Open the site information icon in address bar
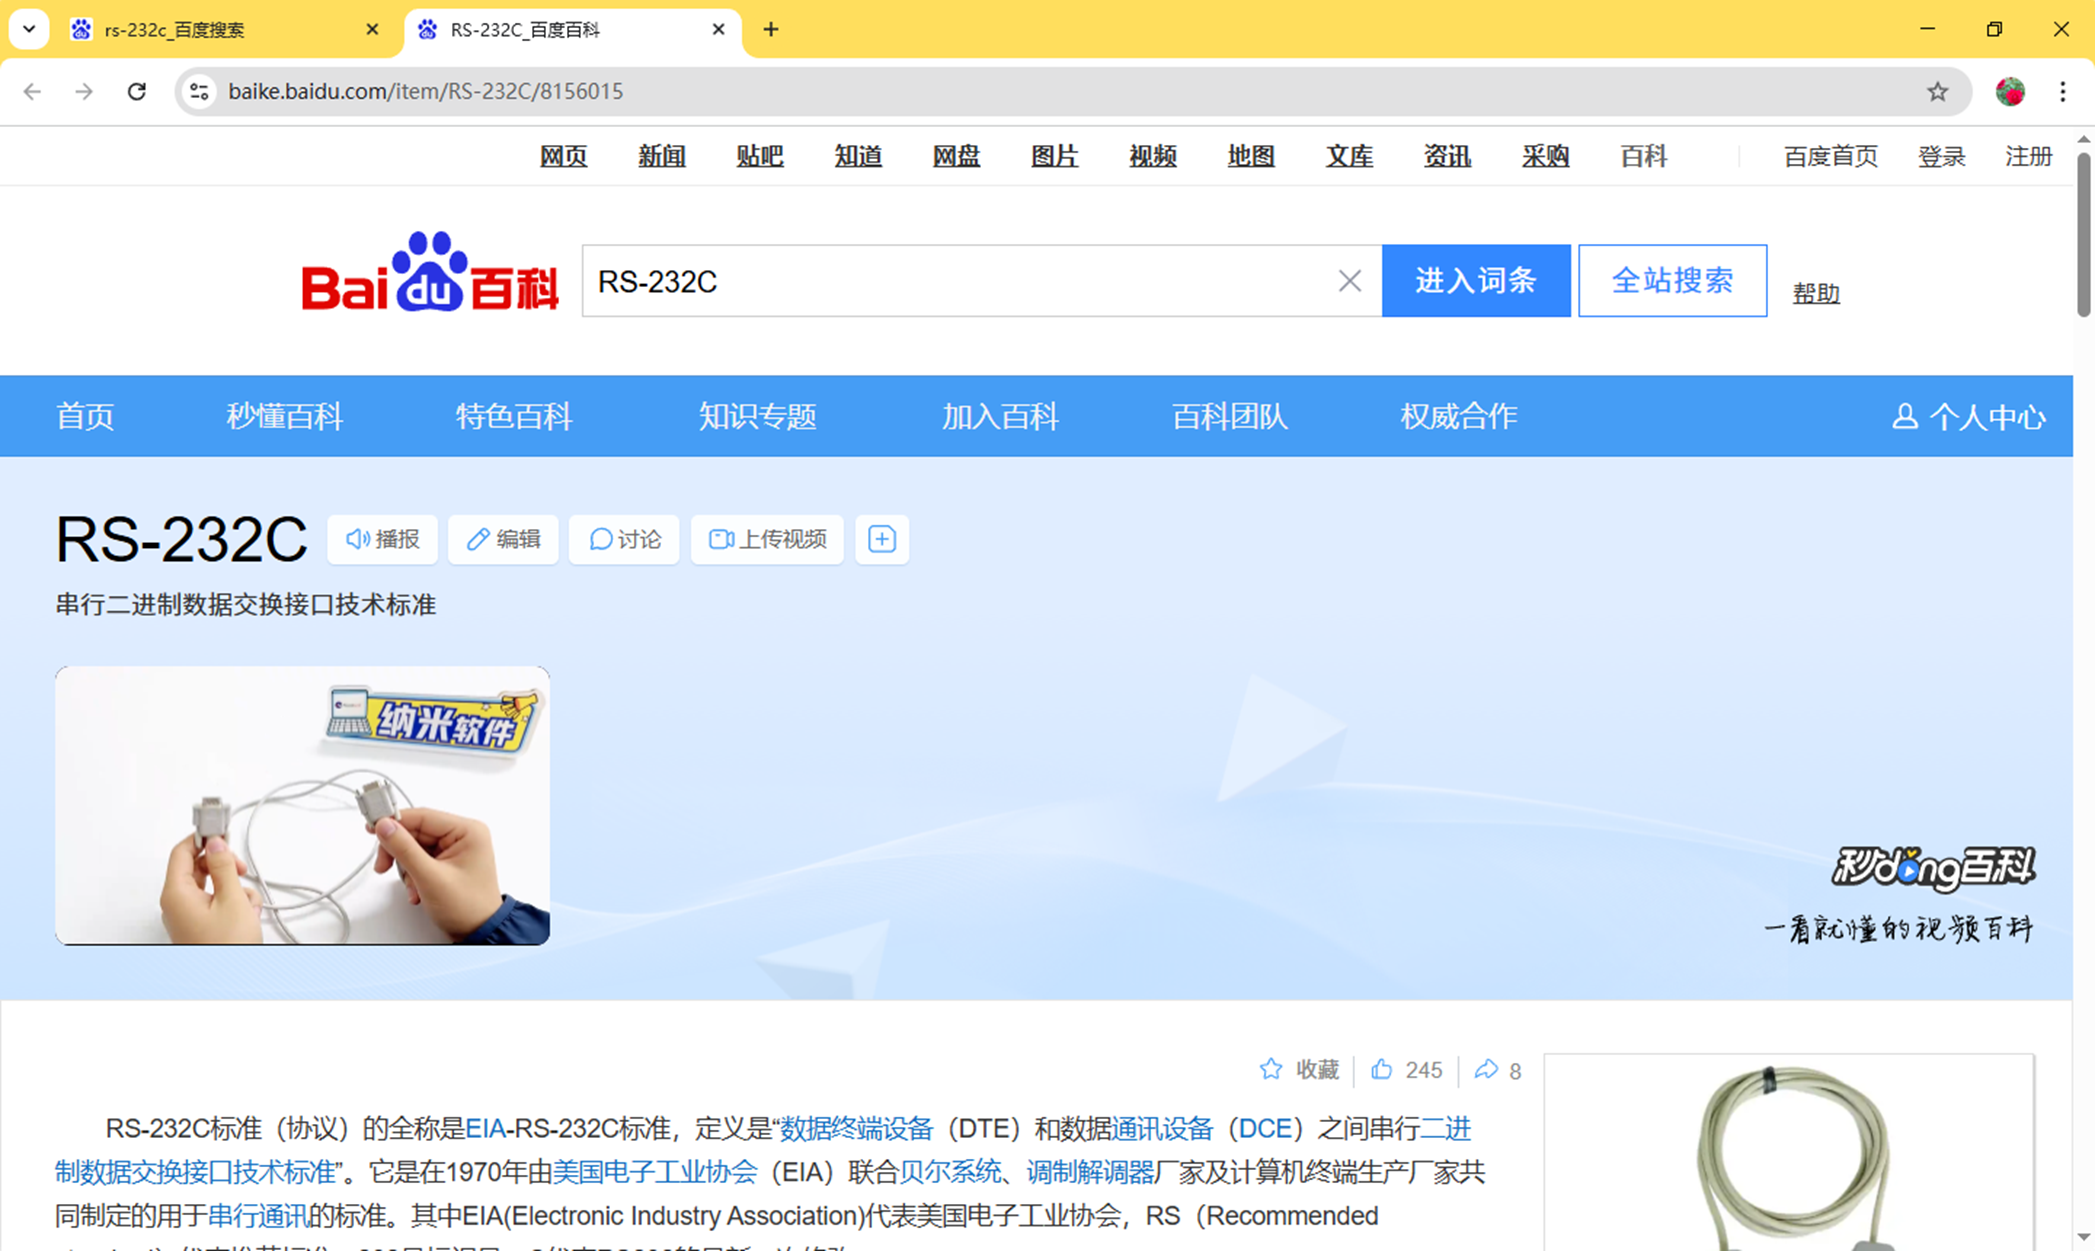Screen dimensions: 2095x1251 point(199,92)
